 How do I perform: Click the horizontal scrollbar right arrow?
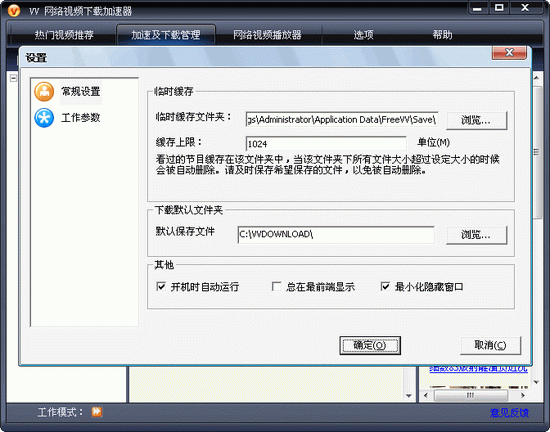(x=523, y=396)
